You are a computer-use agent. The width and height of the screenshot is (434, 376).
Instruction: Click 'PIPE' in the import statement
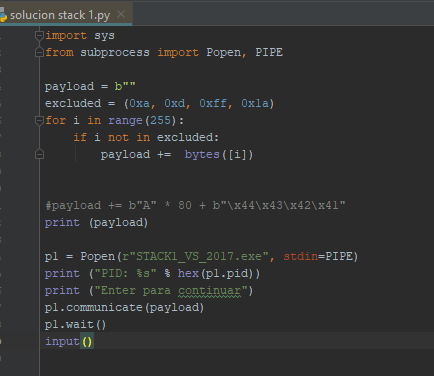pyautogui.click(x=269, y=52)
